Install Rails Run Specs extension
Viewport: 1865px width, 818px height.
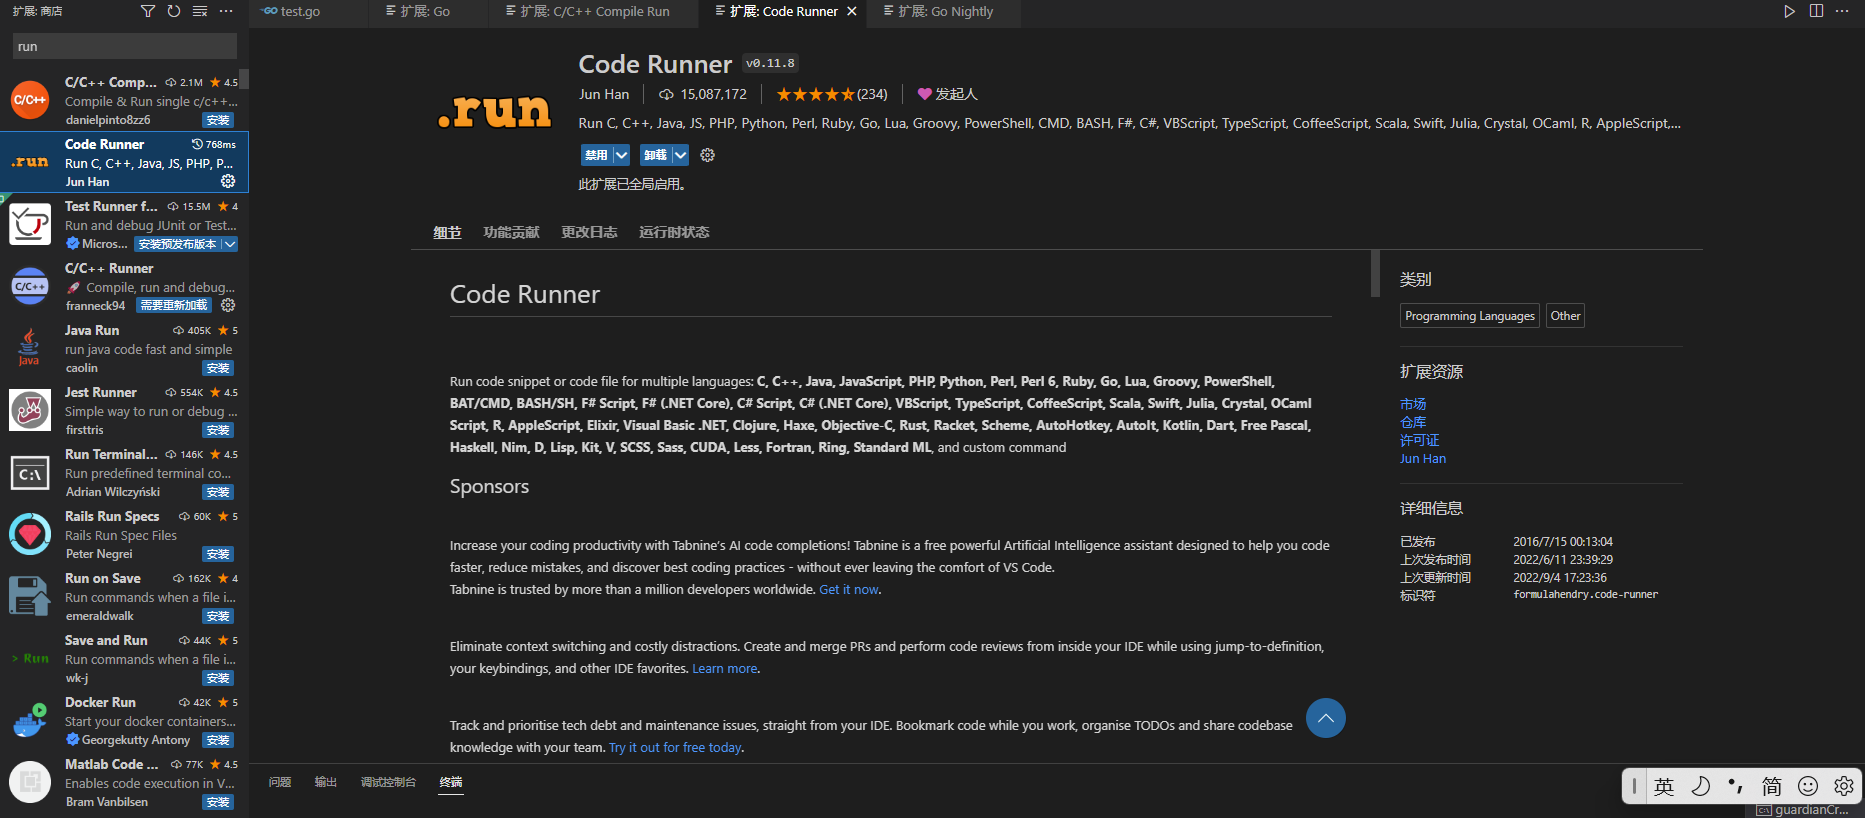pos(218,554)
